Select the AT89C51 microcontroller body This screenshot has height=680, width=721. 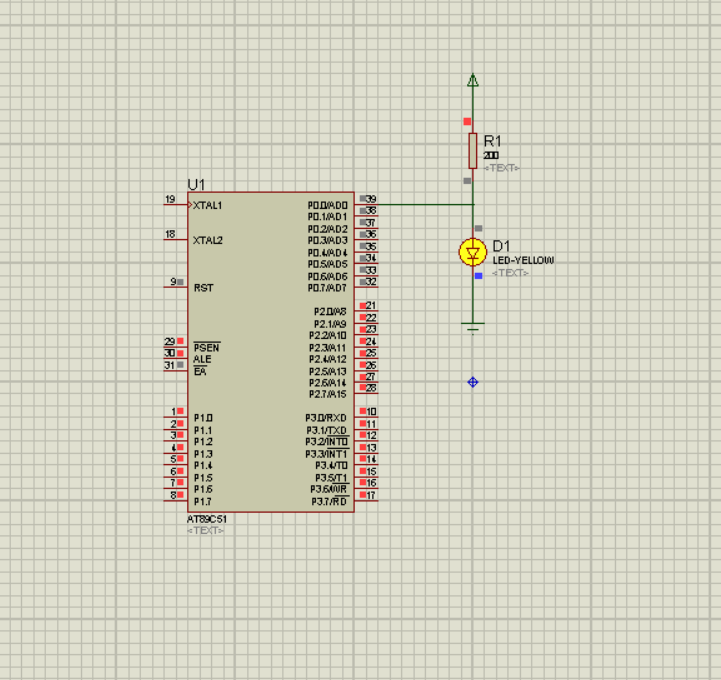tap(271, 352)
